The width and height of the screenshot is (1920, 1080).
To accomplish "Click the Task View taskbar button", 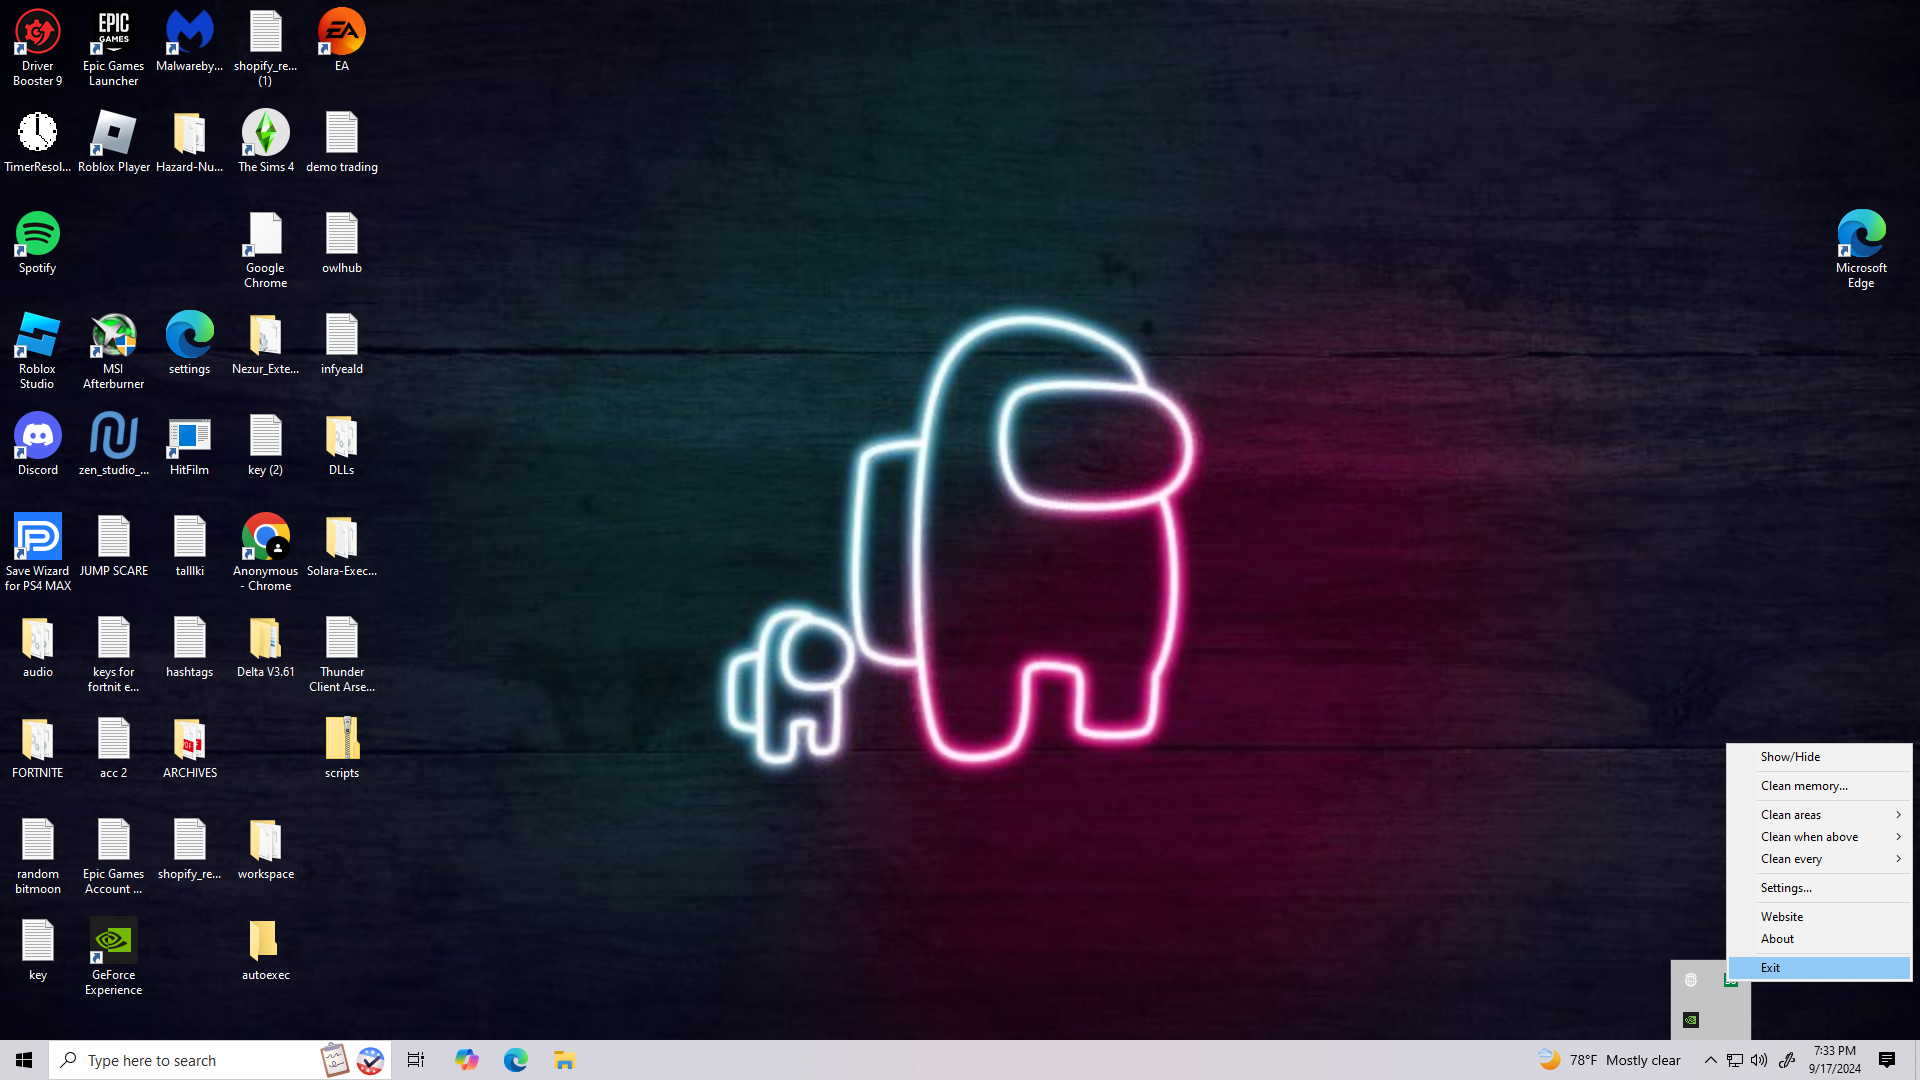I will click(416, 1060).
